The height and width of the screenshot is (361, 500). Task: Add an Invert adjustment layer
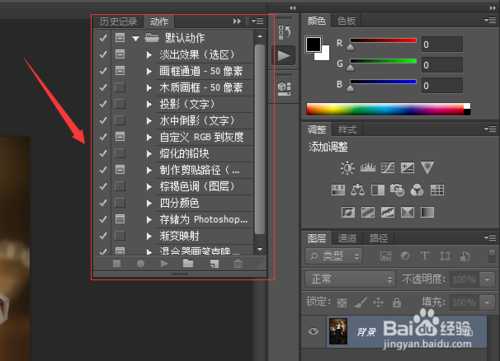348,212
